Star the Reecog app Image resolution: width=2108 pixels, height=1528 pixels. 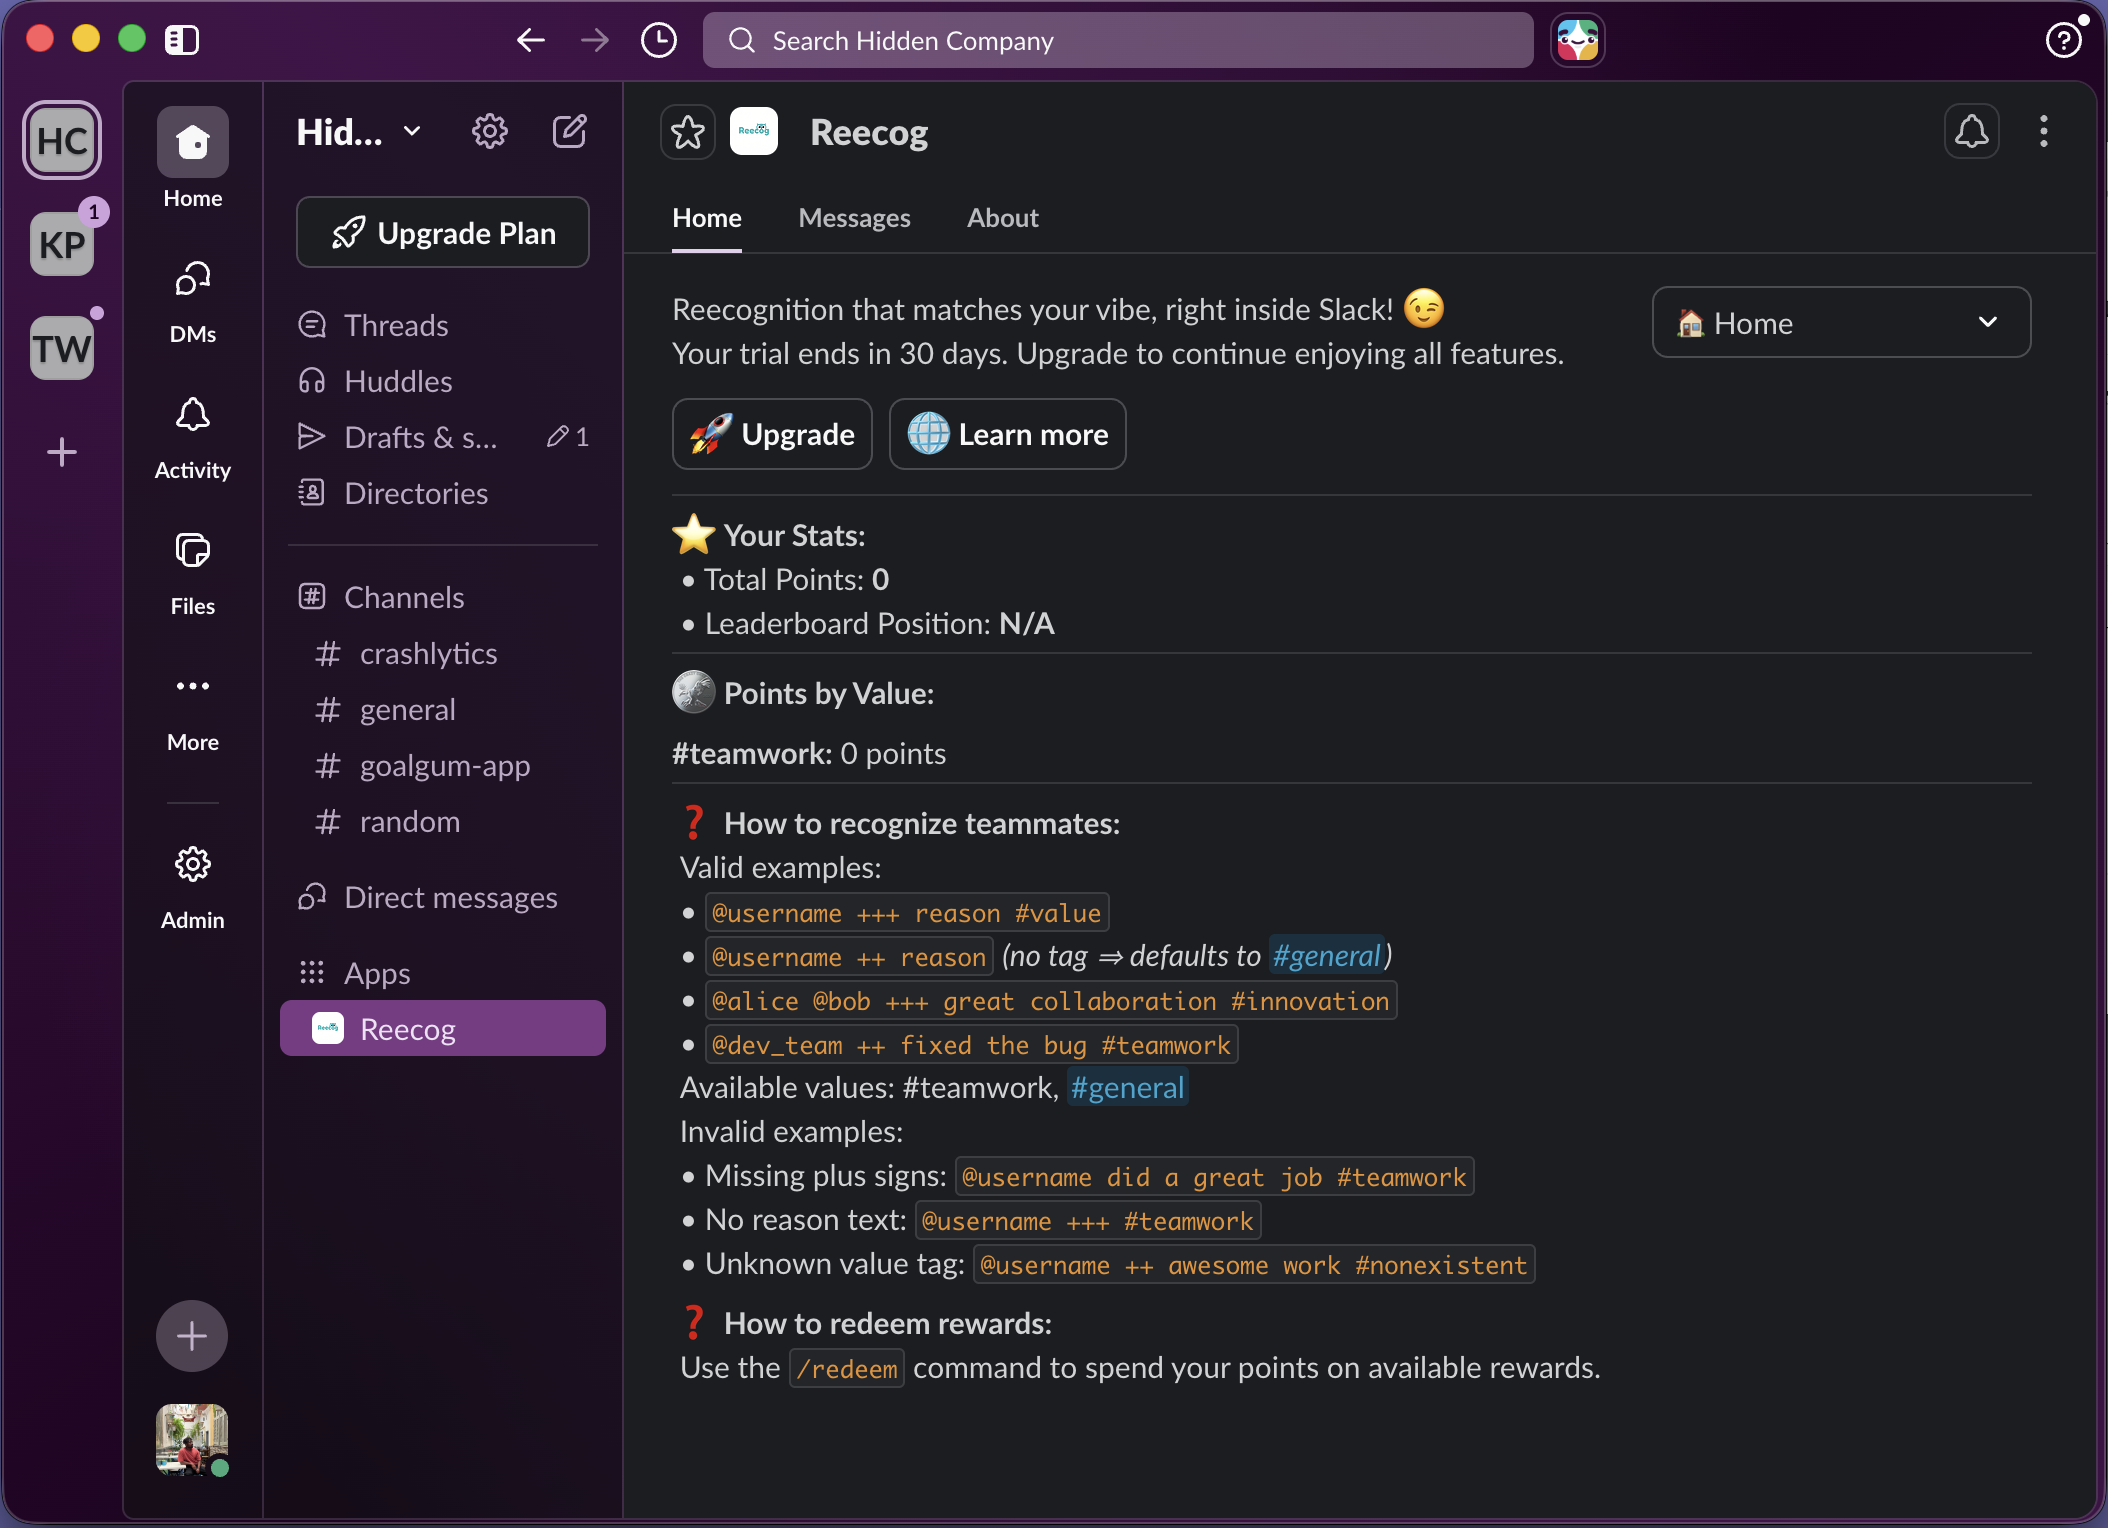tap(688, 132)
